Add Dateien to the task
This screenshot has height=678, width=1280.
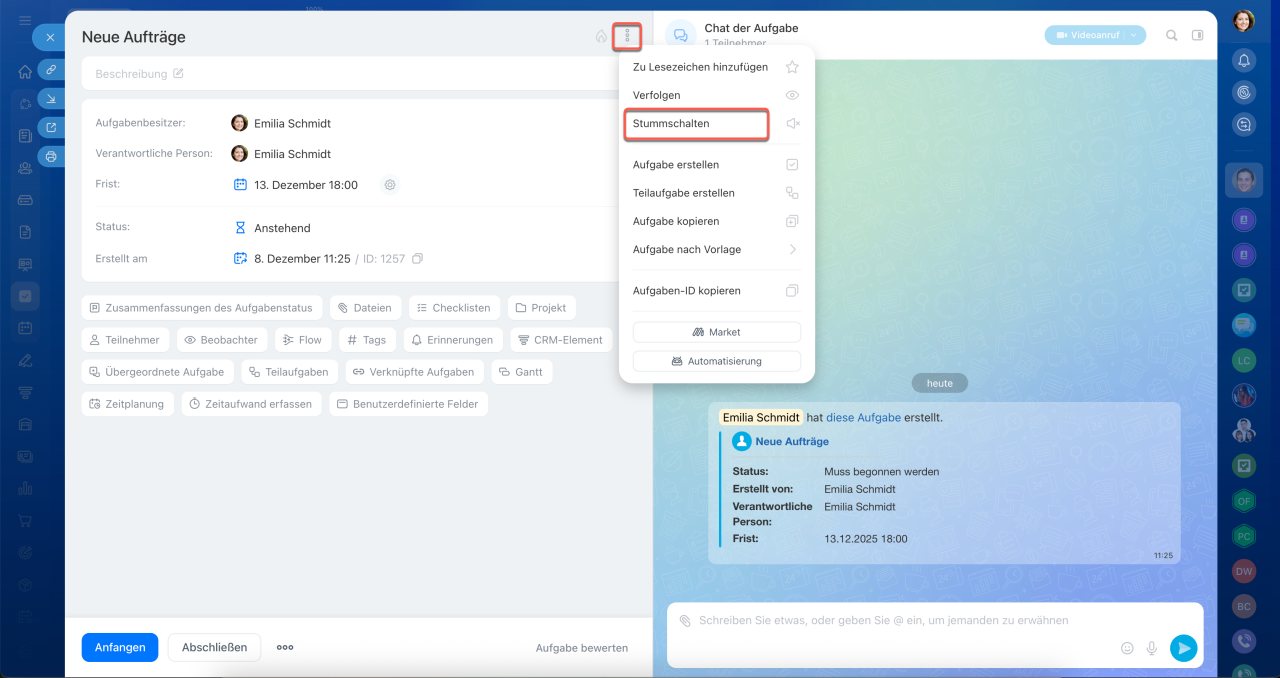pos(365,308)
